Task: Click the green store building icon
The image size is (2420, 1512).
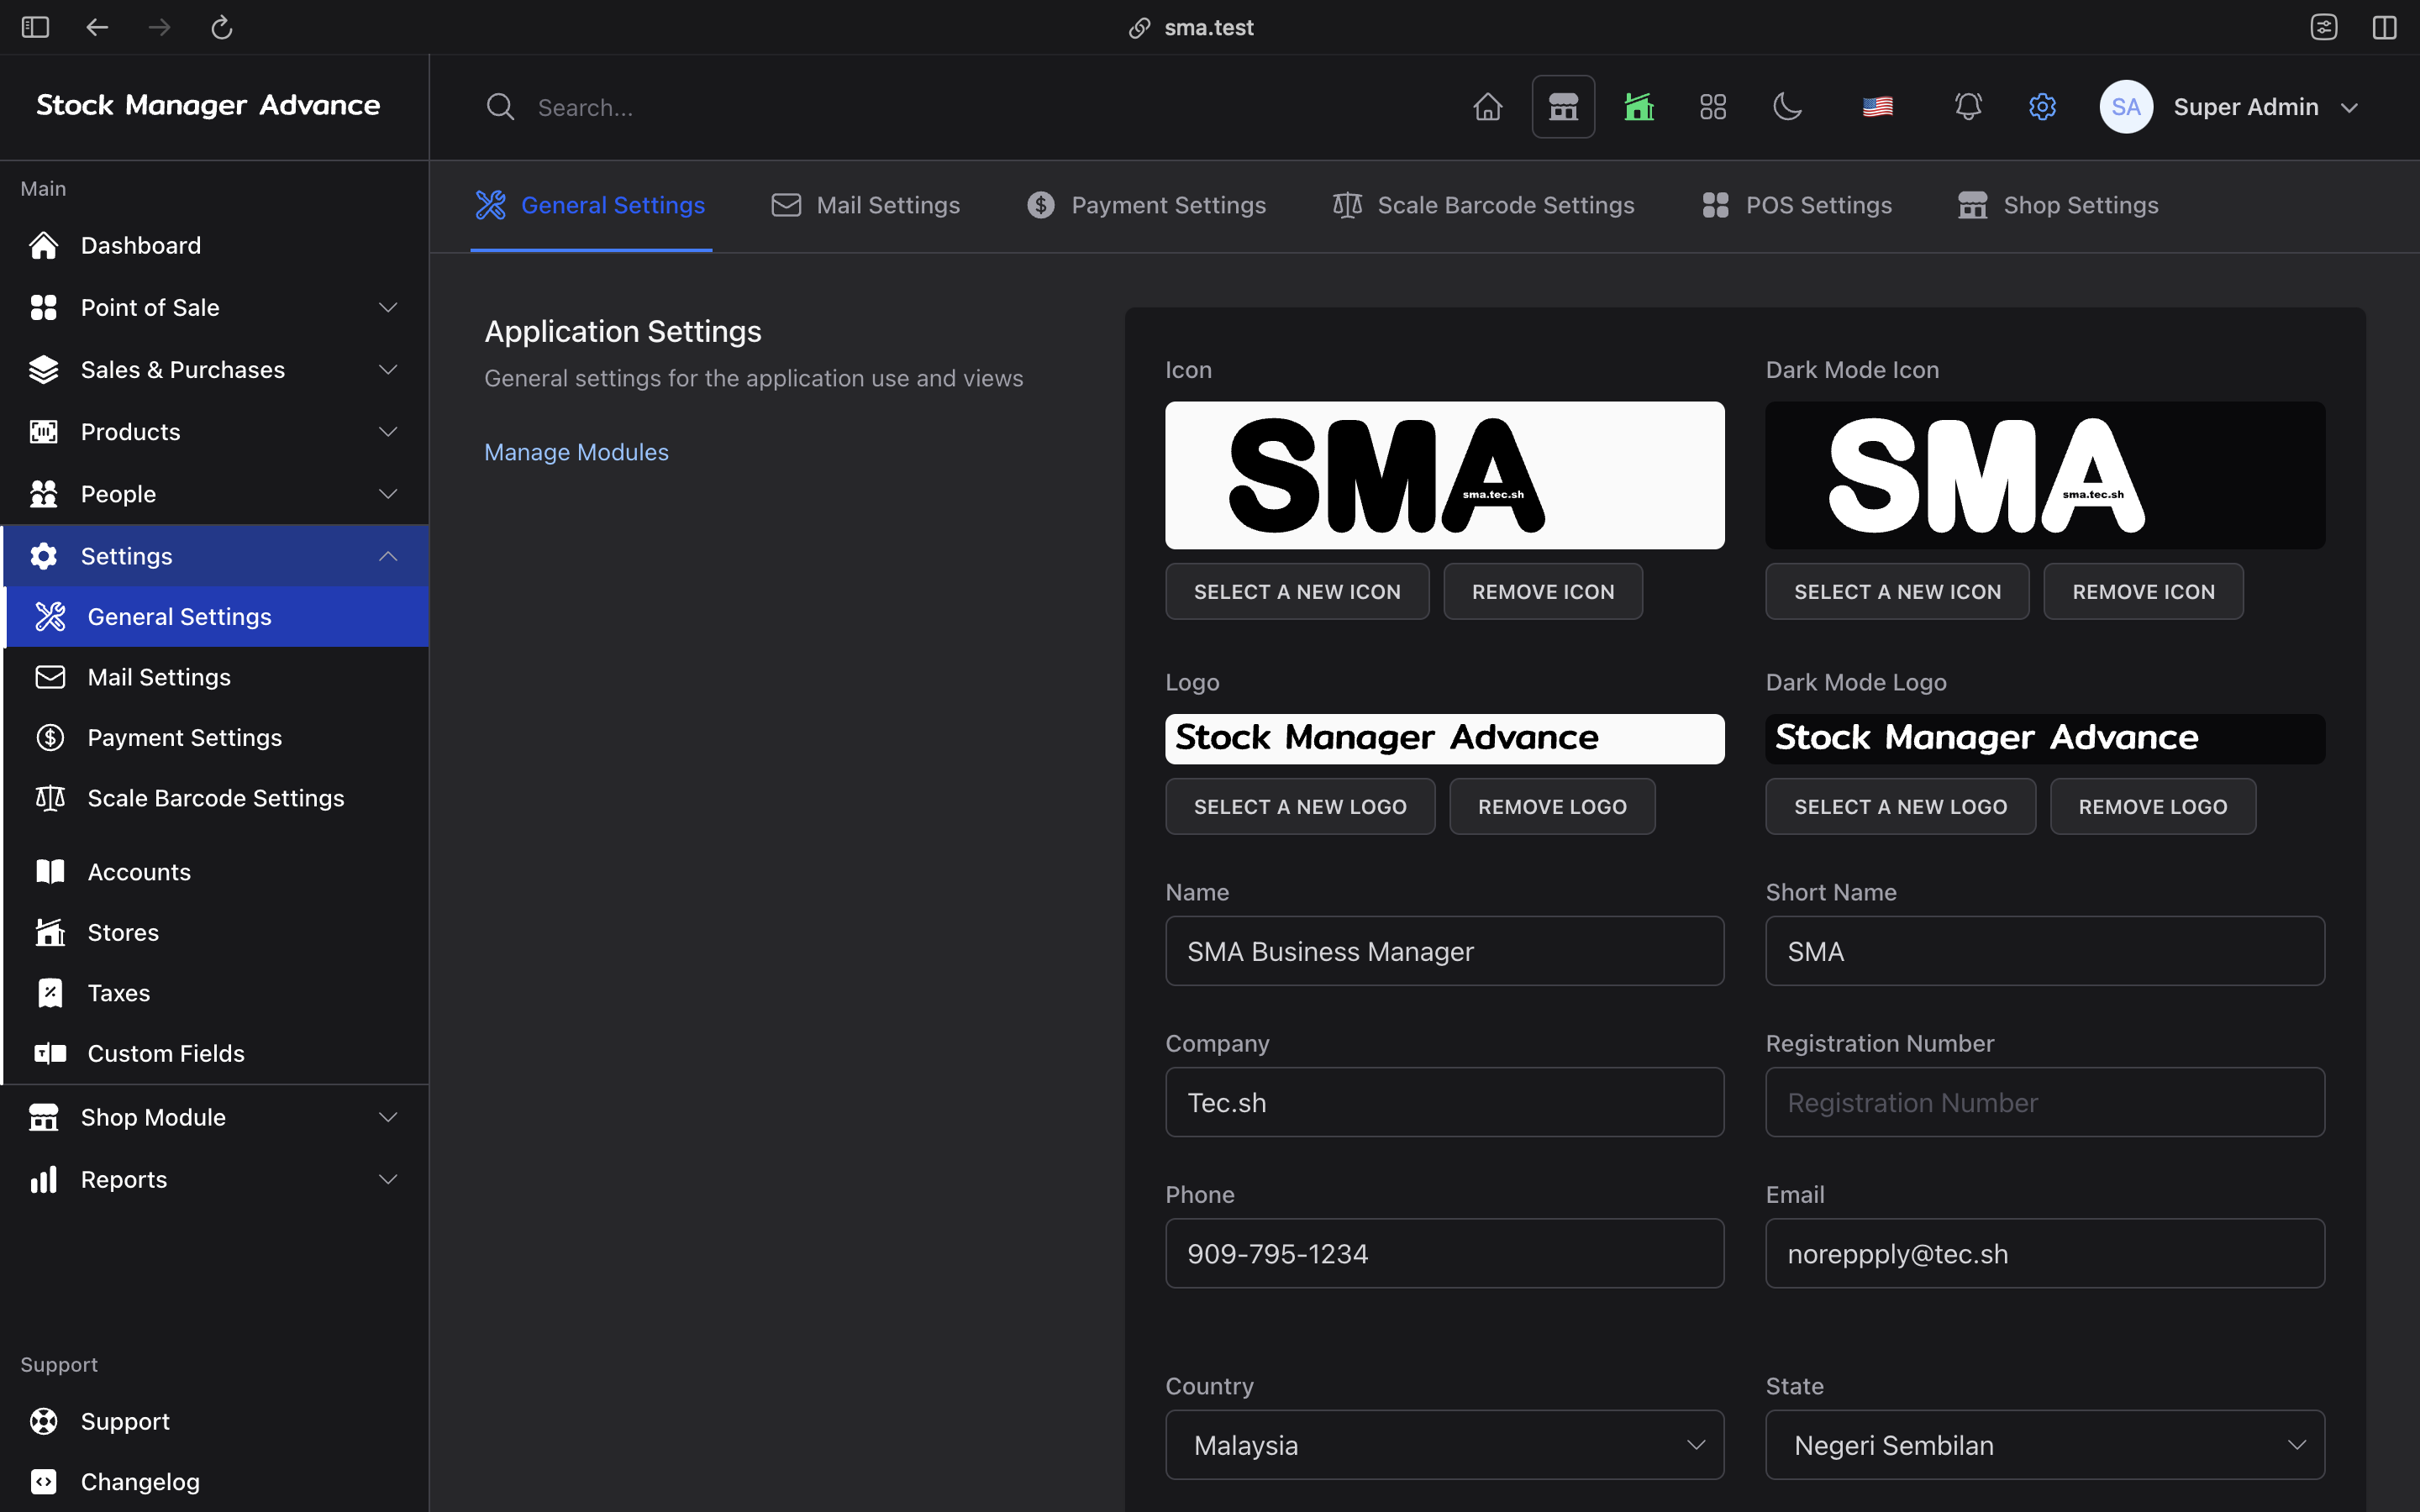Action: [x=1638, y=107]
